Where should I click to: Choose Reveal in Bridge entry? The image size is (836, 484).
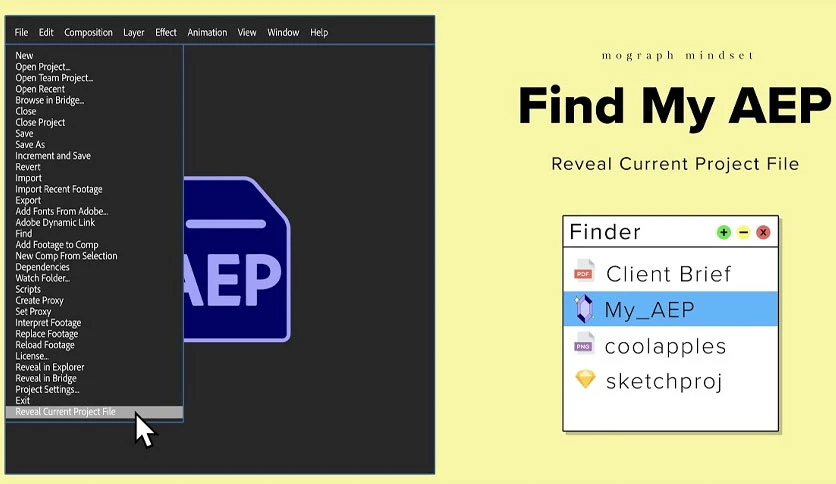46,378
